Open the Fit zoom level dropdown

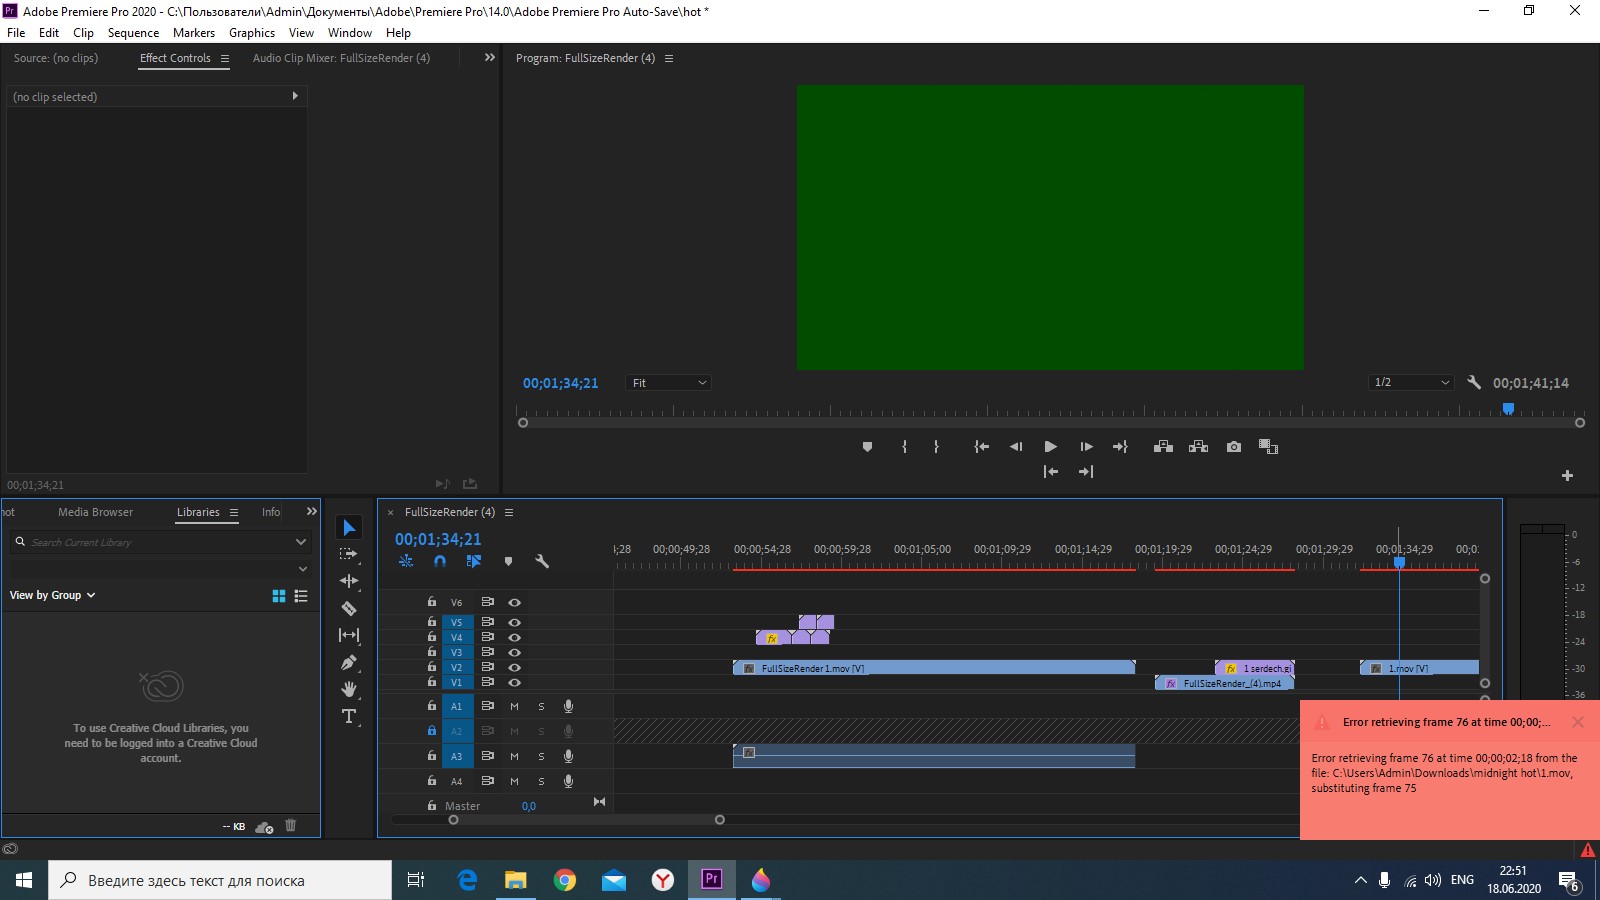tap(668, 382)
